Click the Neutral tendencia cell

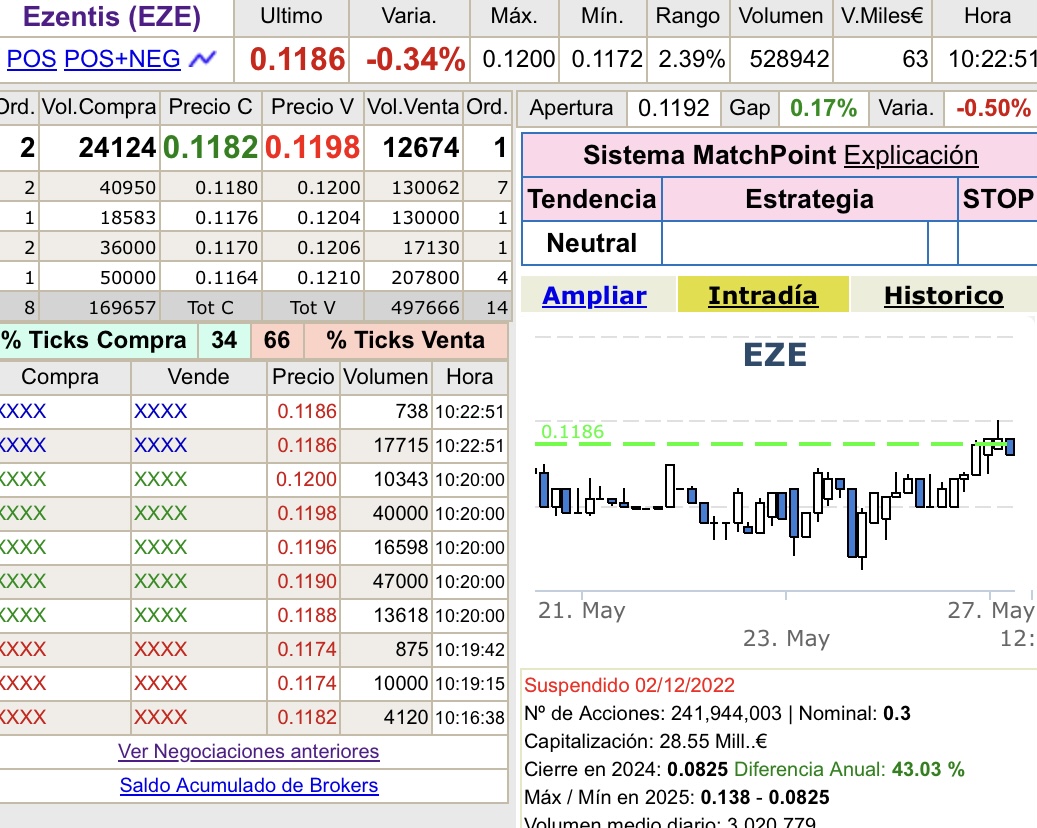point(592,243)
